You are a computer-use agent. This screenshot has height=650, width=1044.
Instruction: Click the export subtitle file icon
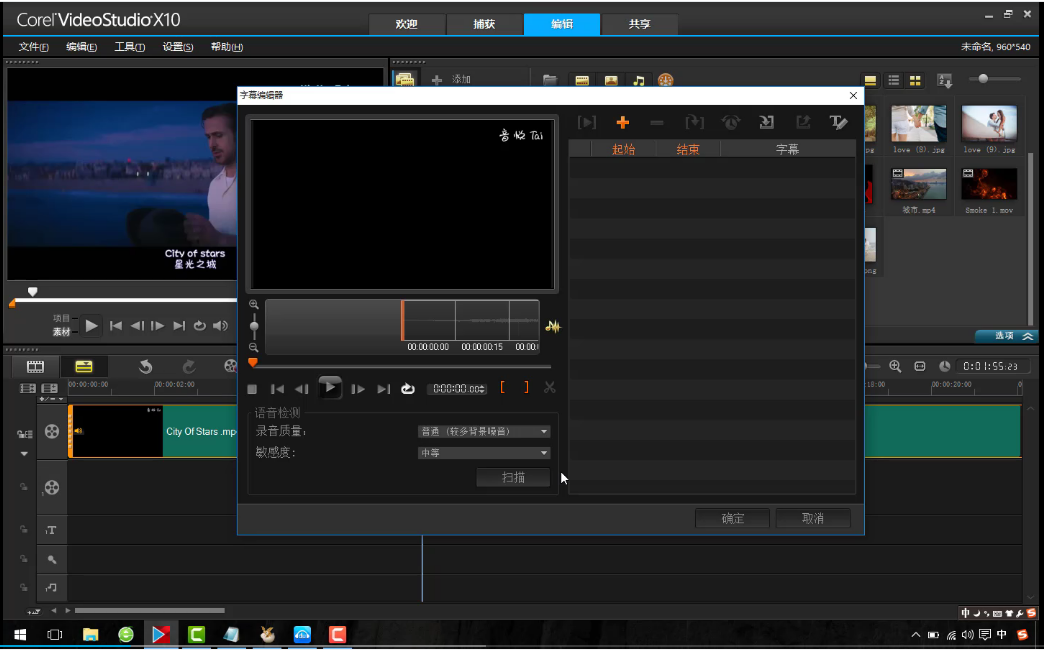pos(803,123)
